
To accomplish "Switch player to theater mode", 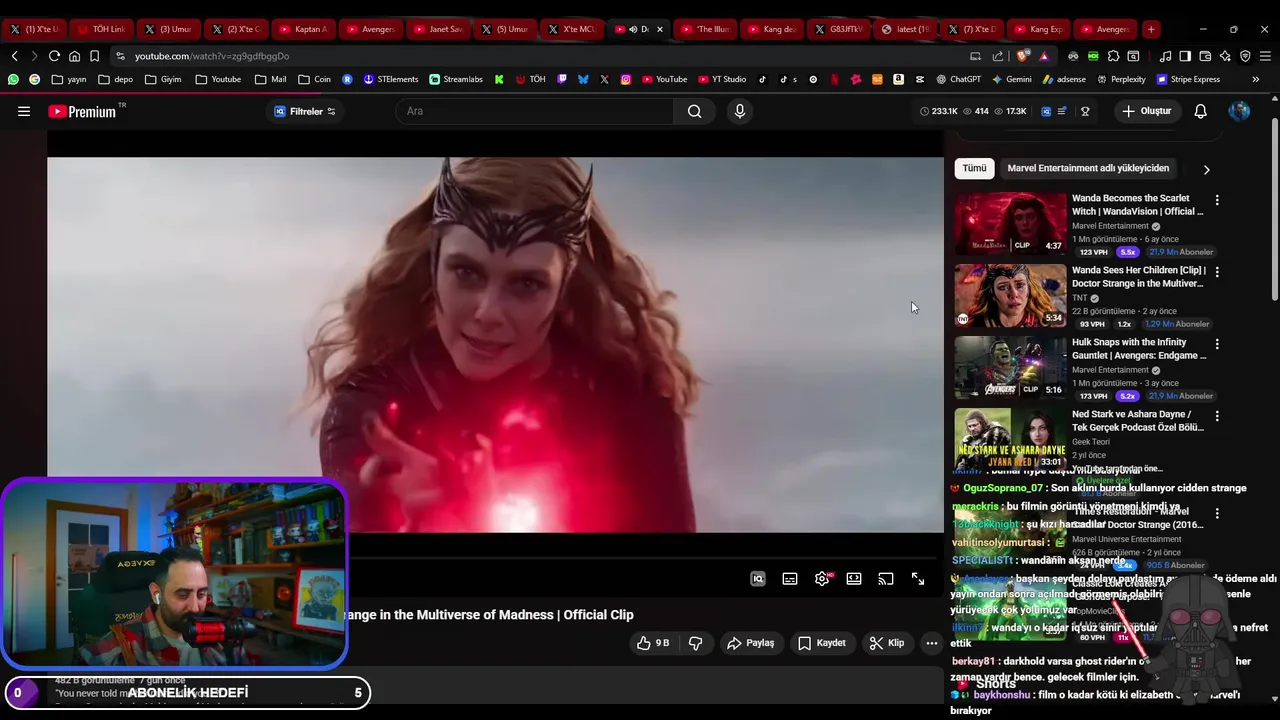I will [x=854, y=579].
